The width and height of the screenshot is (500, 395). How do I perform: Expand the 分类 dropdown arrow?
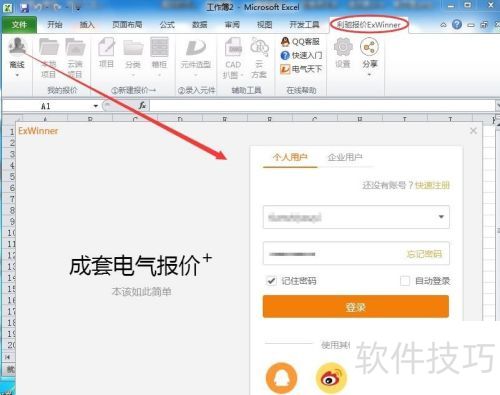[133, 75]
